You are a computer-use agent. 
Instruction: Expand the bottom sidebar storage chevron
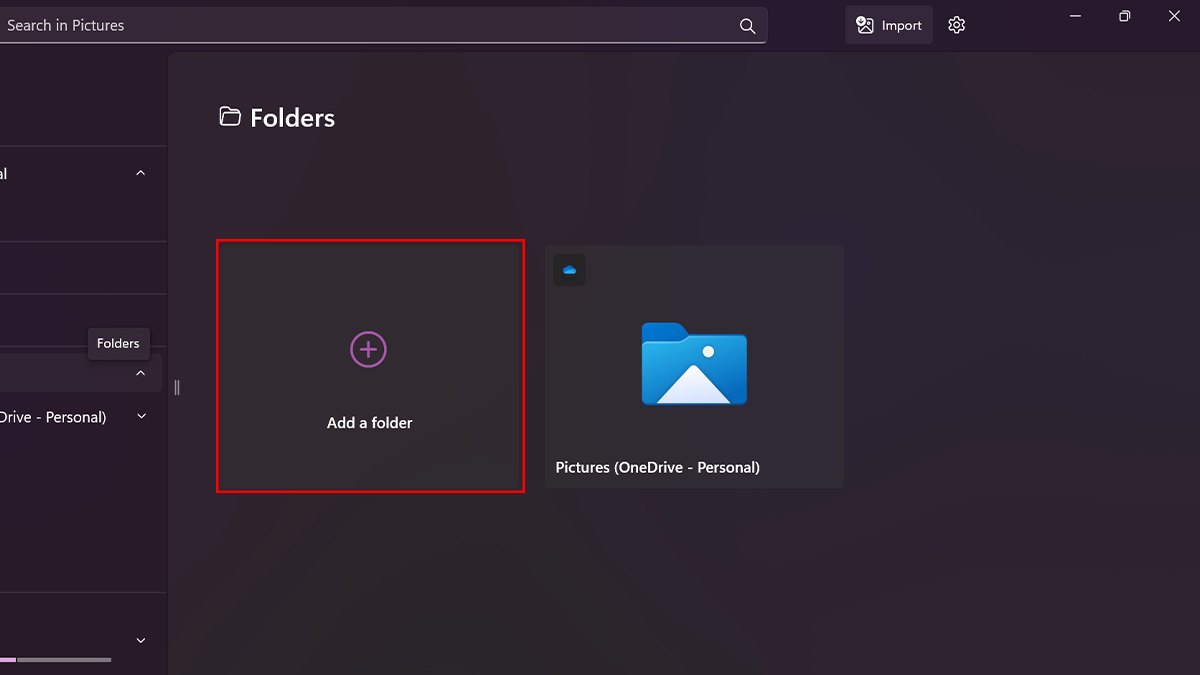click(141, 640)
